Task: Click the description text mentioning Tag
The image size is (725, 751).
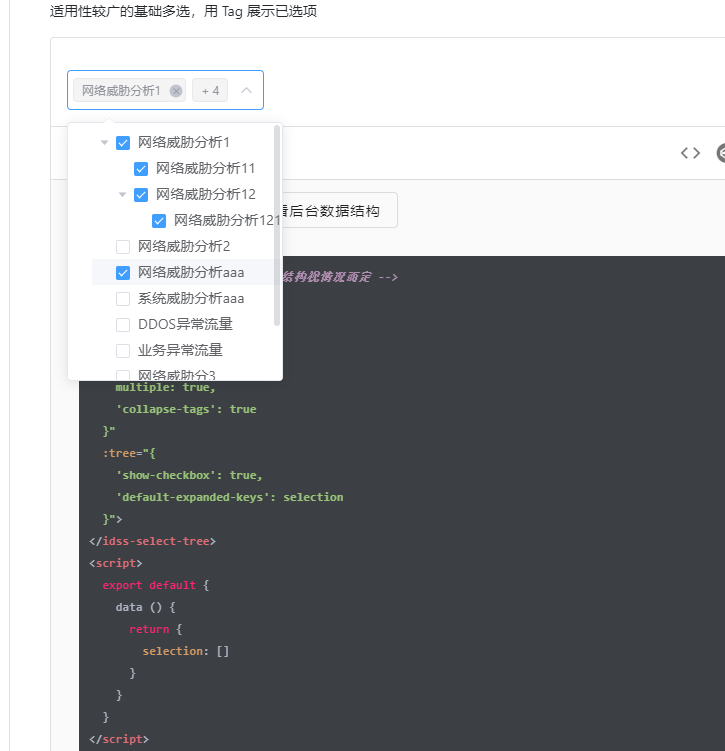Action: pos(183,11)
